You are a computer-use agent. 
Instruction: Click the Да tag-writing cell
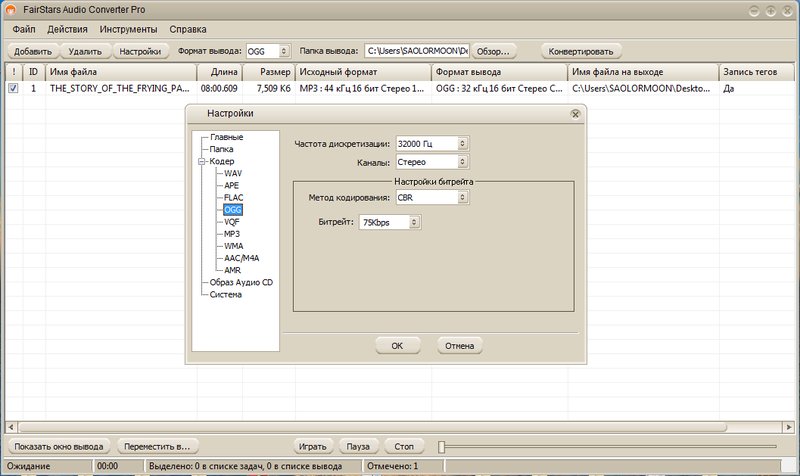(729, 89)
